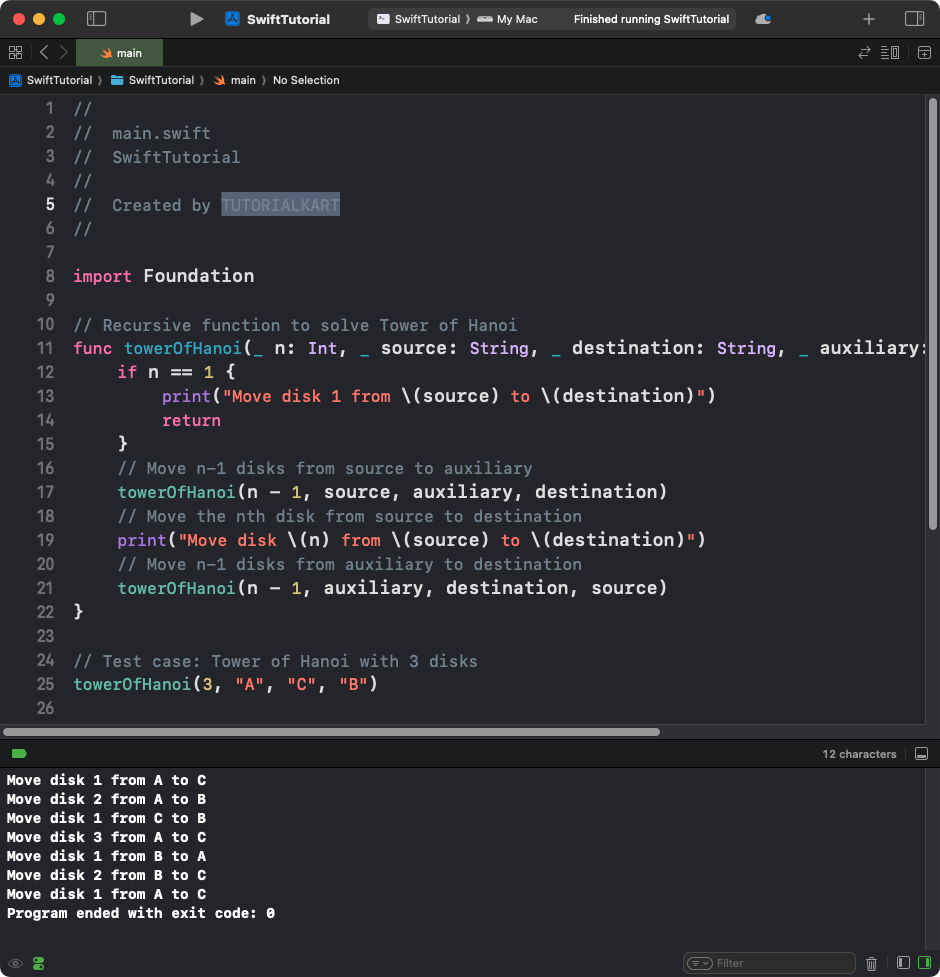The width and height of the screenshot is (940, 977).
Task: Open the No Selection symbol breadcrumb
Action: pyautogui.click(x=306, y=80)
